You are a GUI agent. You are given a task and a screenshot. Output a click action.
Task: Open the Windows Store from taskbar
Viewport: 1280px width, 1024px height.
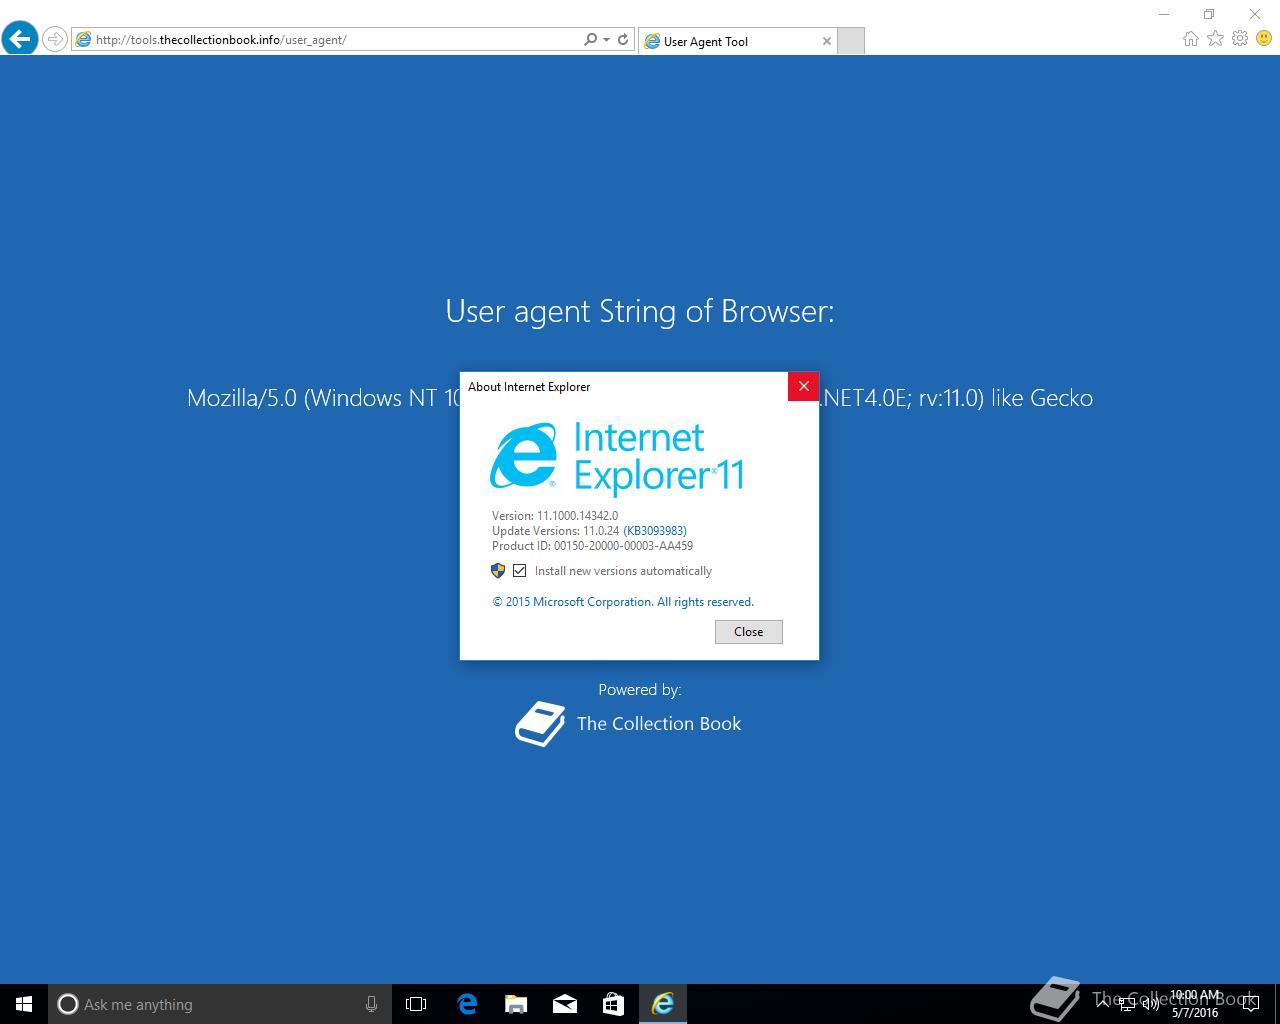tap(613, 1004)
